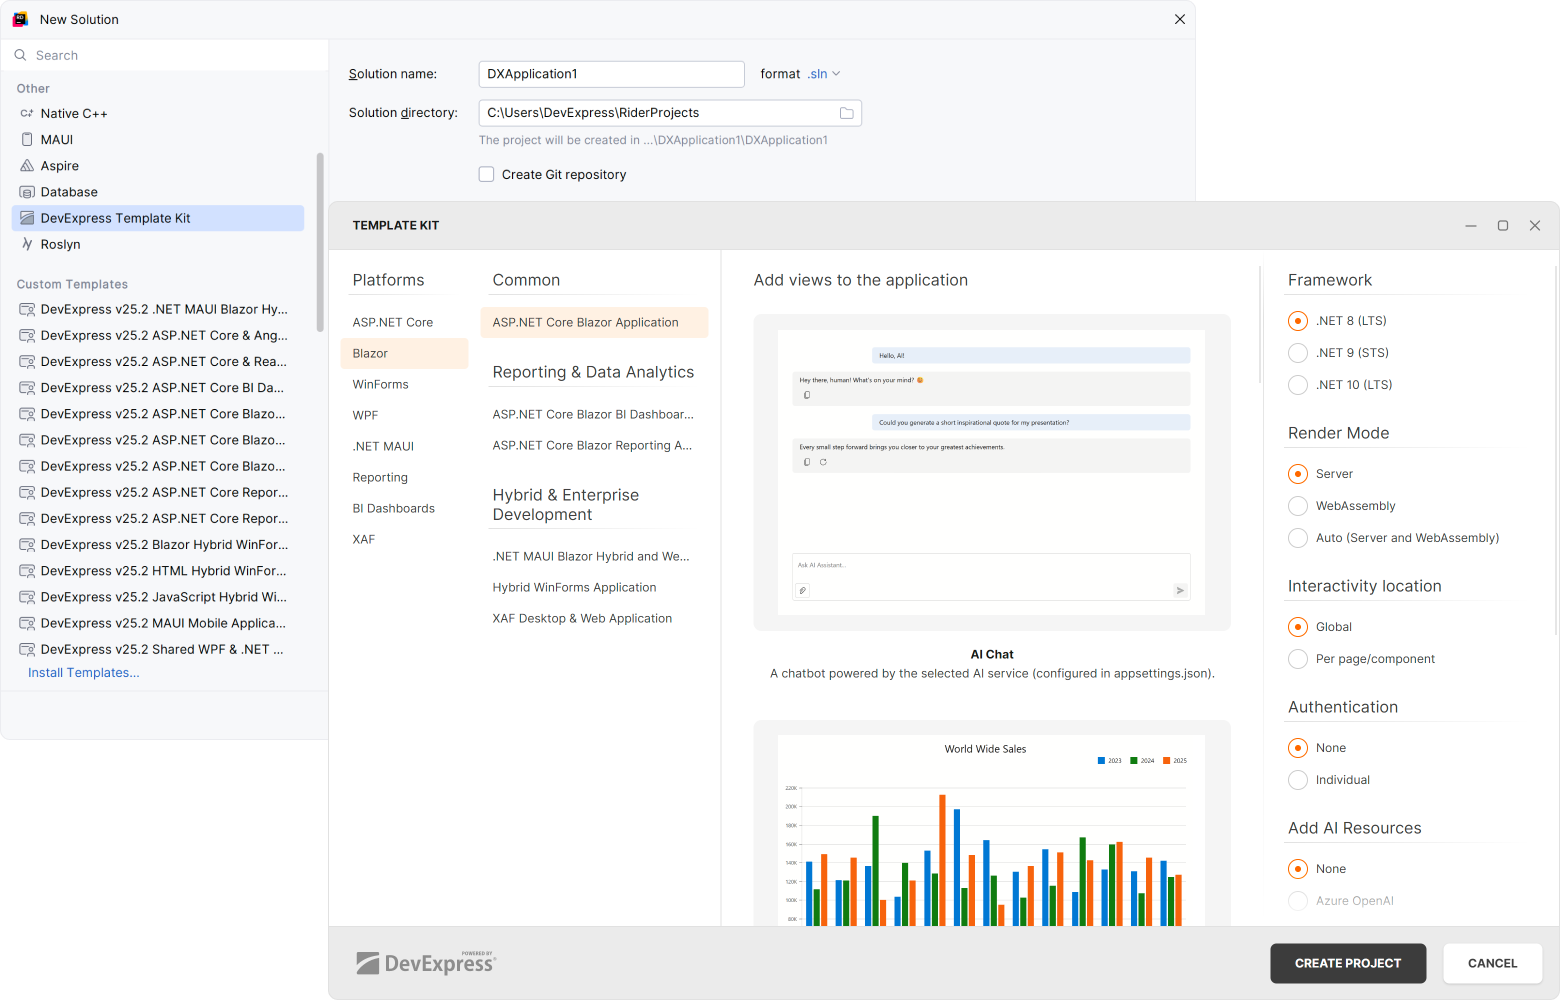Click the New Solution icon in title bar
1560x1000 pixels.
20,18
